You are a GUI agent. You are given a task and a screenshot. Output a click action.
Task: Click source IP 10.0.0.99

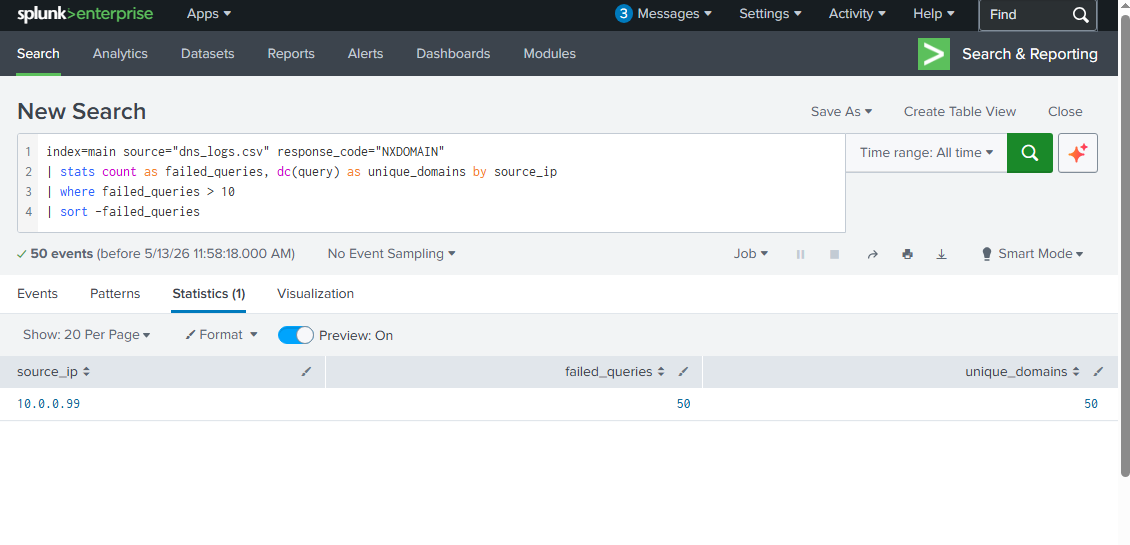[48, 404]
